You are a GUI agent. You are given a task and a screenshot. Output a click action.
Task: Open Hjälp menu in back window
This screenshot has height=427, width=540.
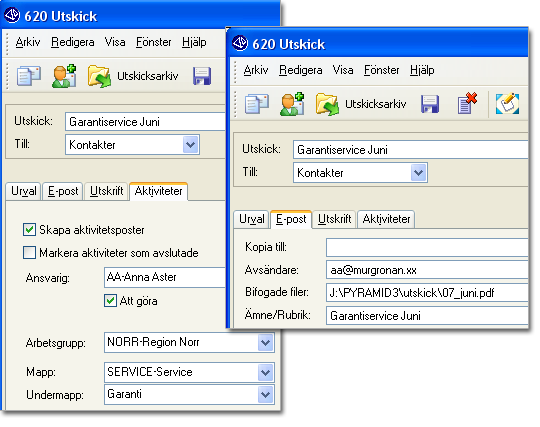194,43
